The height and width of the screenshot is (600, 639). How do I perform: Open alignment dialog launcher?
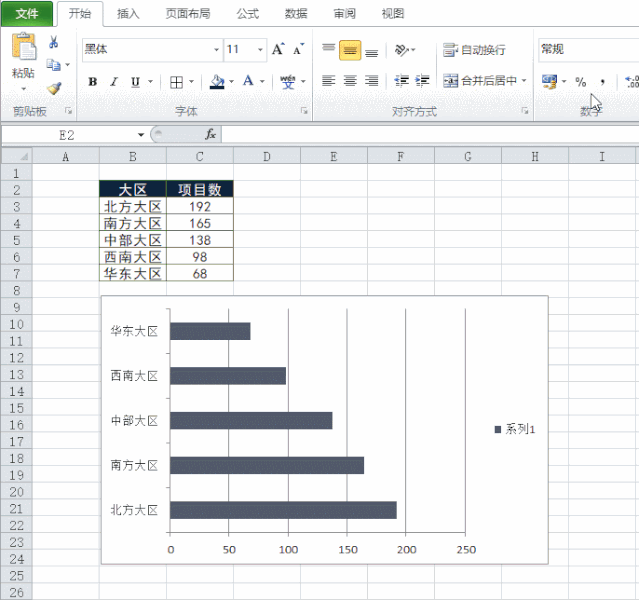(525, 111)
